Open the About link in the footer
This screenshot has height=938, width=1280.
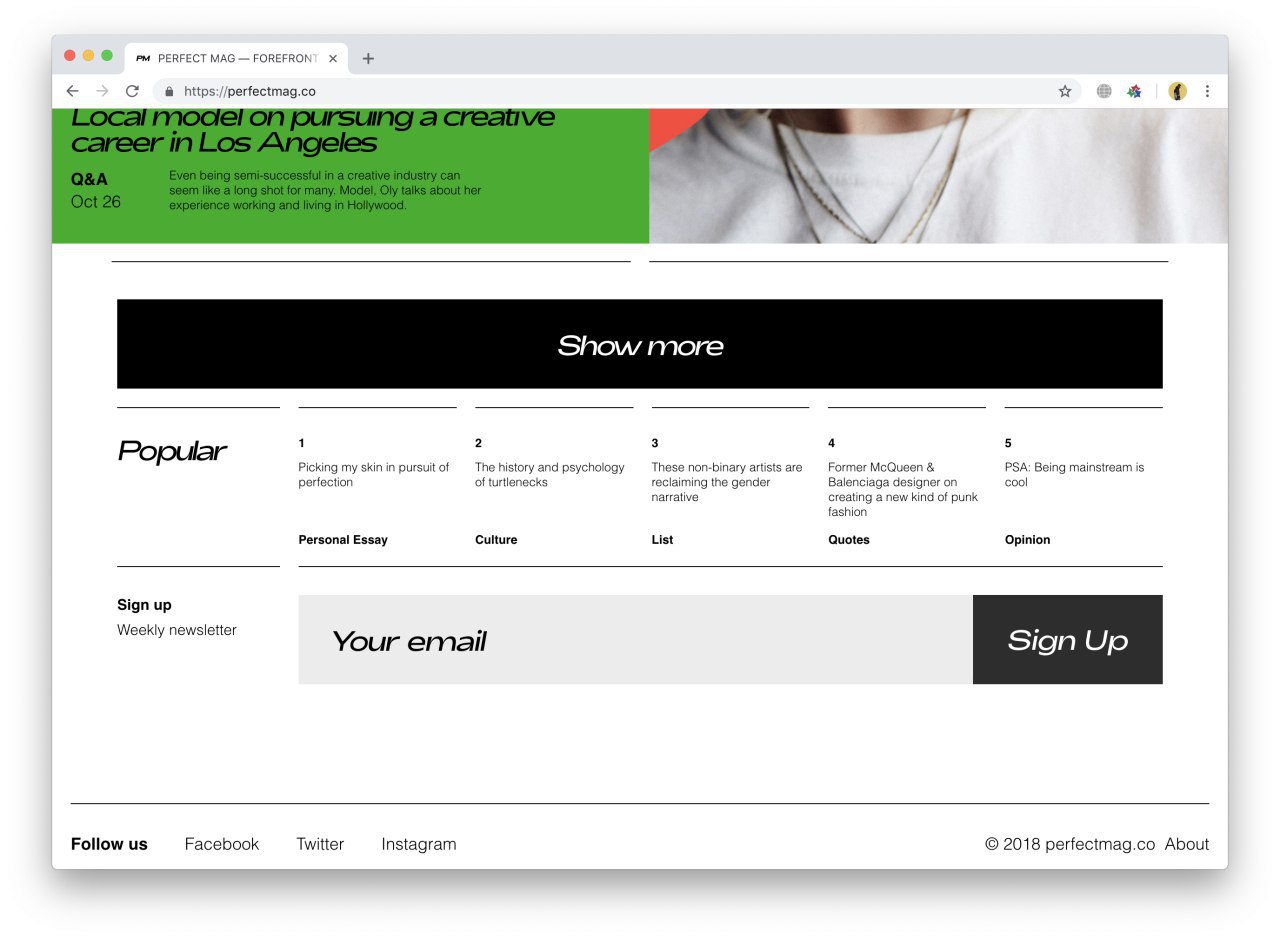[1187, 844]
